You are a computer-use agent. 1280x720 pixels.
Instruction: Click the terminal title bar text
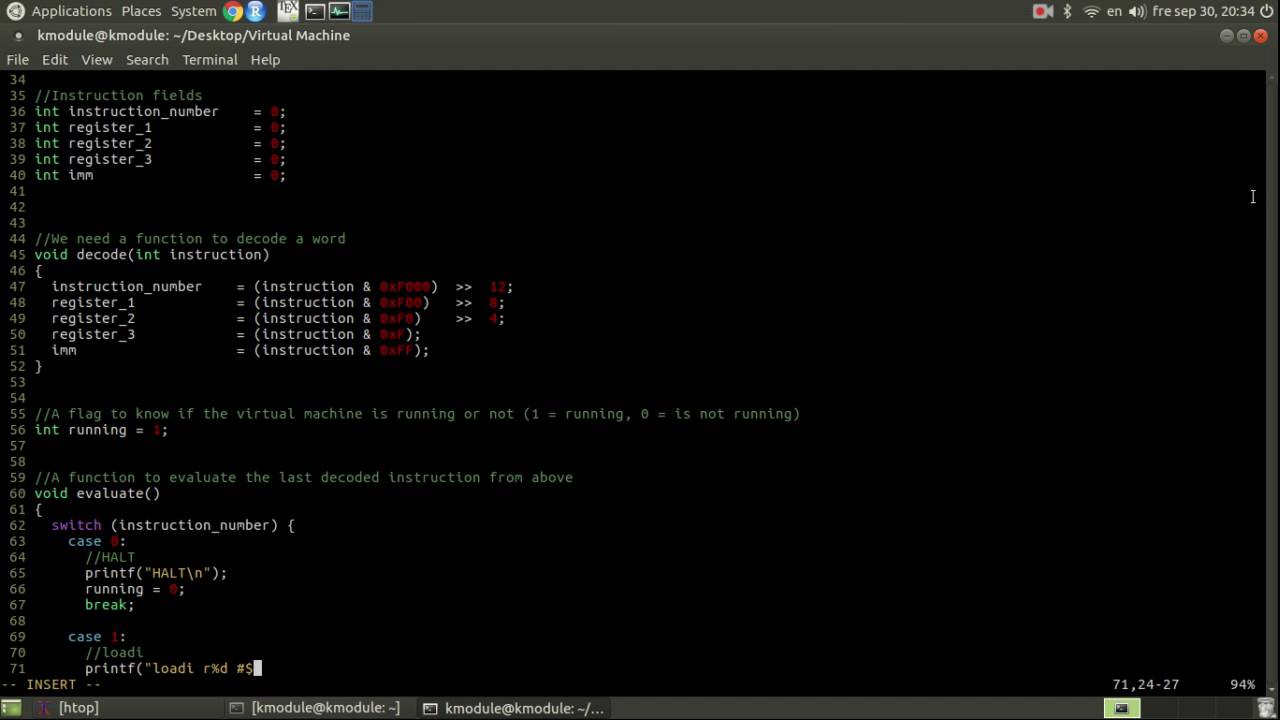pyautogui.click(x=193, y=36)
